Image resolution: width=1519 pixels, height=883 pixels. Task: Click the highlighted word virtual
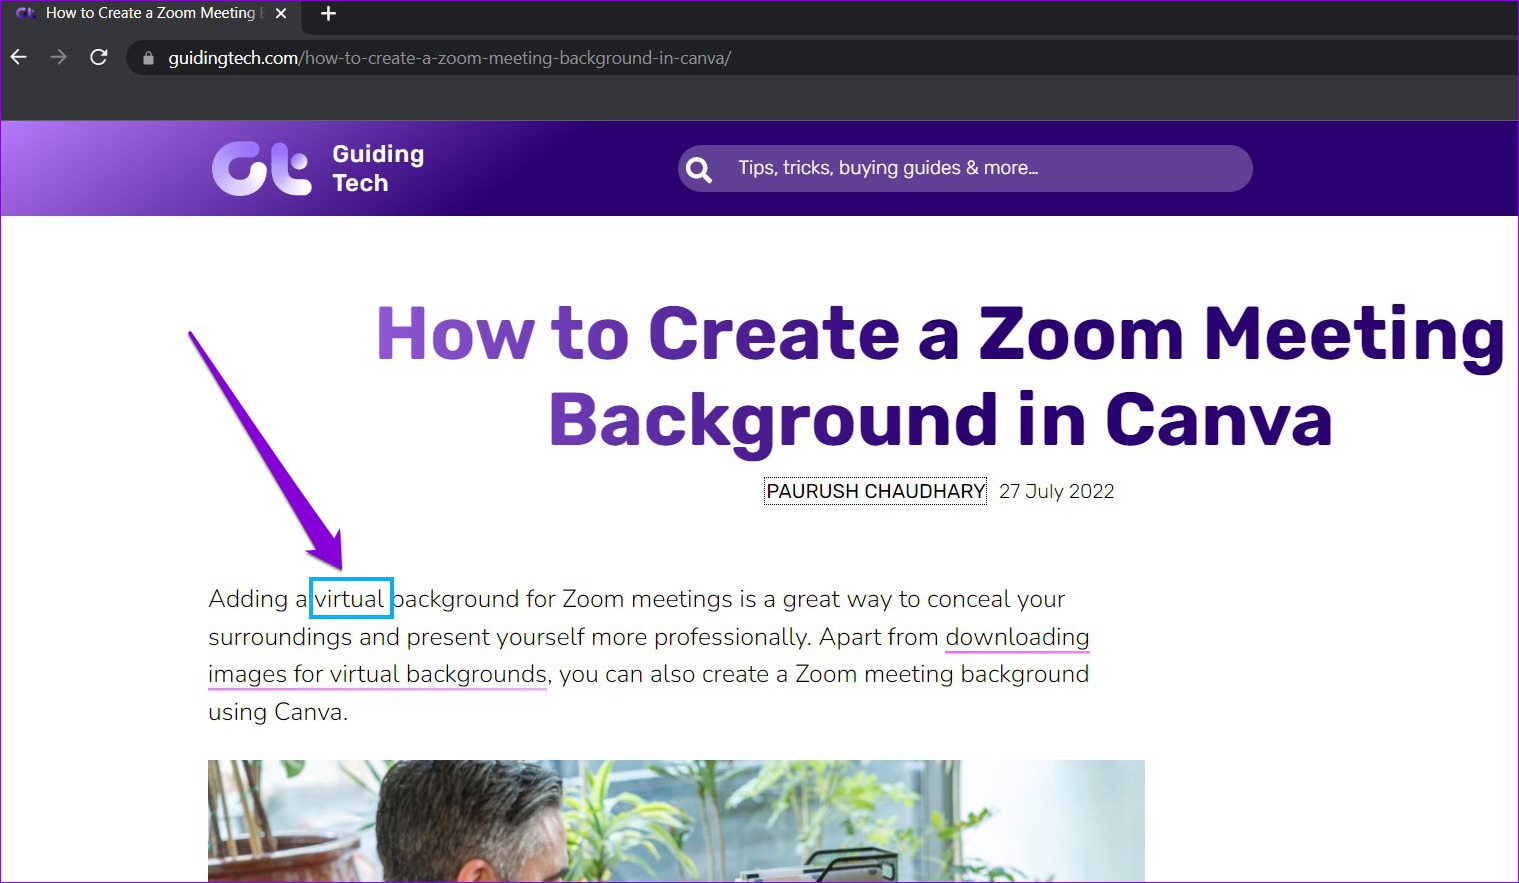350,599
